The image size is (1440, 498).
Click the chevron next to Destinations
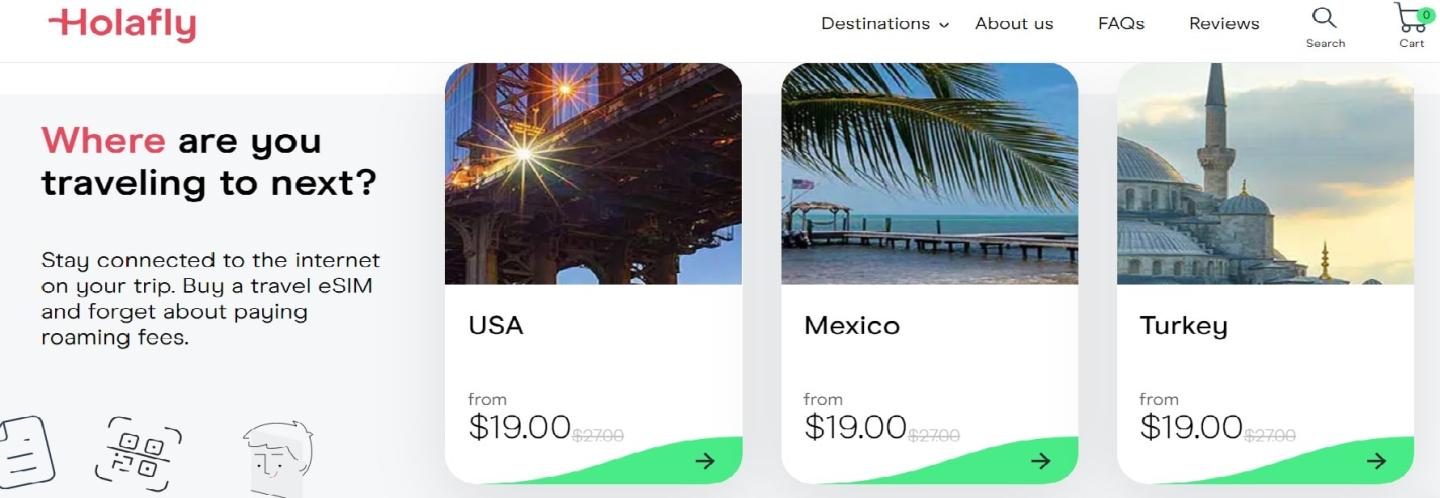tap(944, 25)
